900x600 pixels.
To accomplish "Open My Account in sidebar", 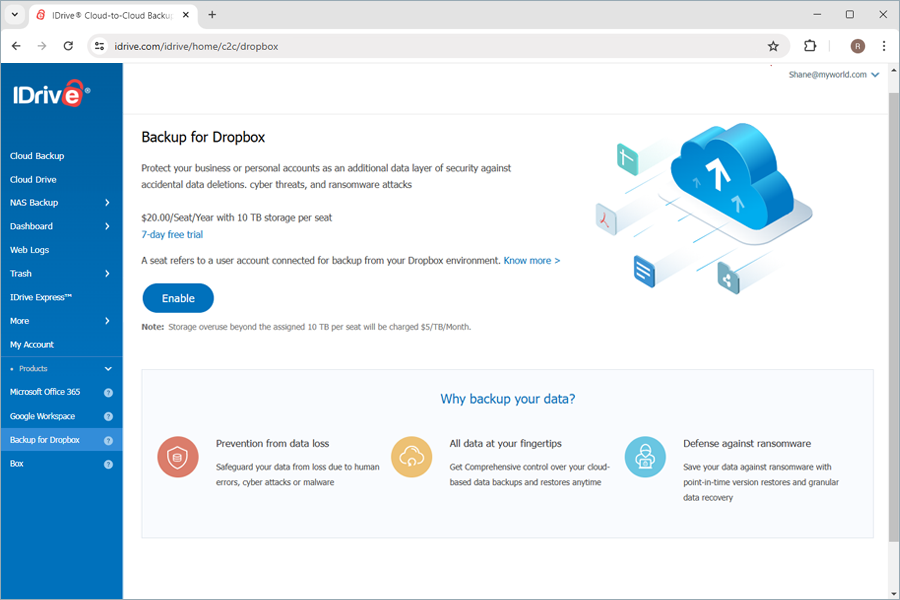I will [x=32, y=344].
